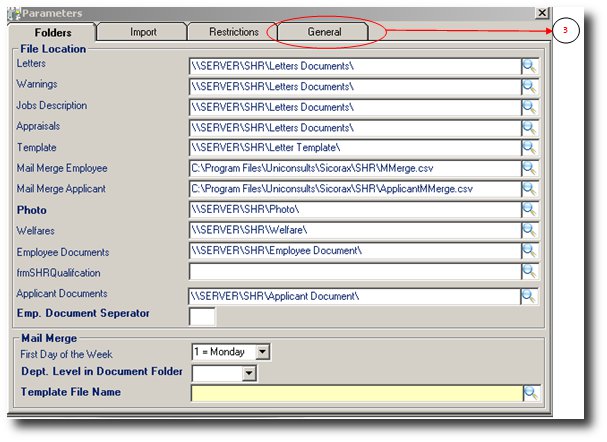Browse for Mail Merge Employee file
Screen dimensions: 607x442
[529, 170]
